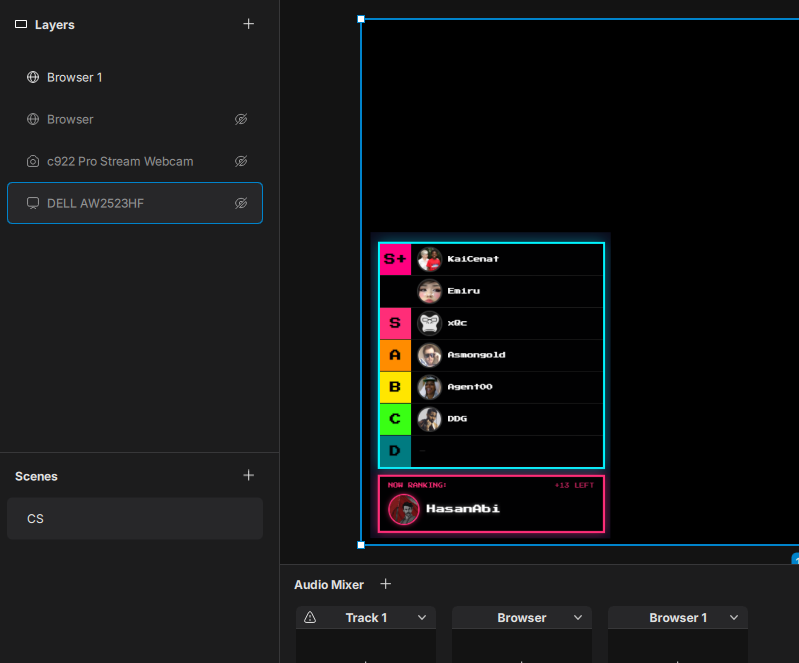
Task: Click monitor icon of DELL AW2523HF layer
Action: (x=33, y=203)
